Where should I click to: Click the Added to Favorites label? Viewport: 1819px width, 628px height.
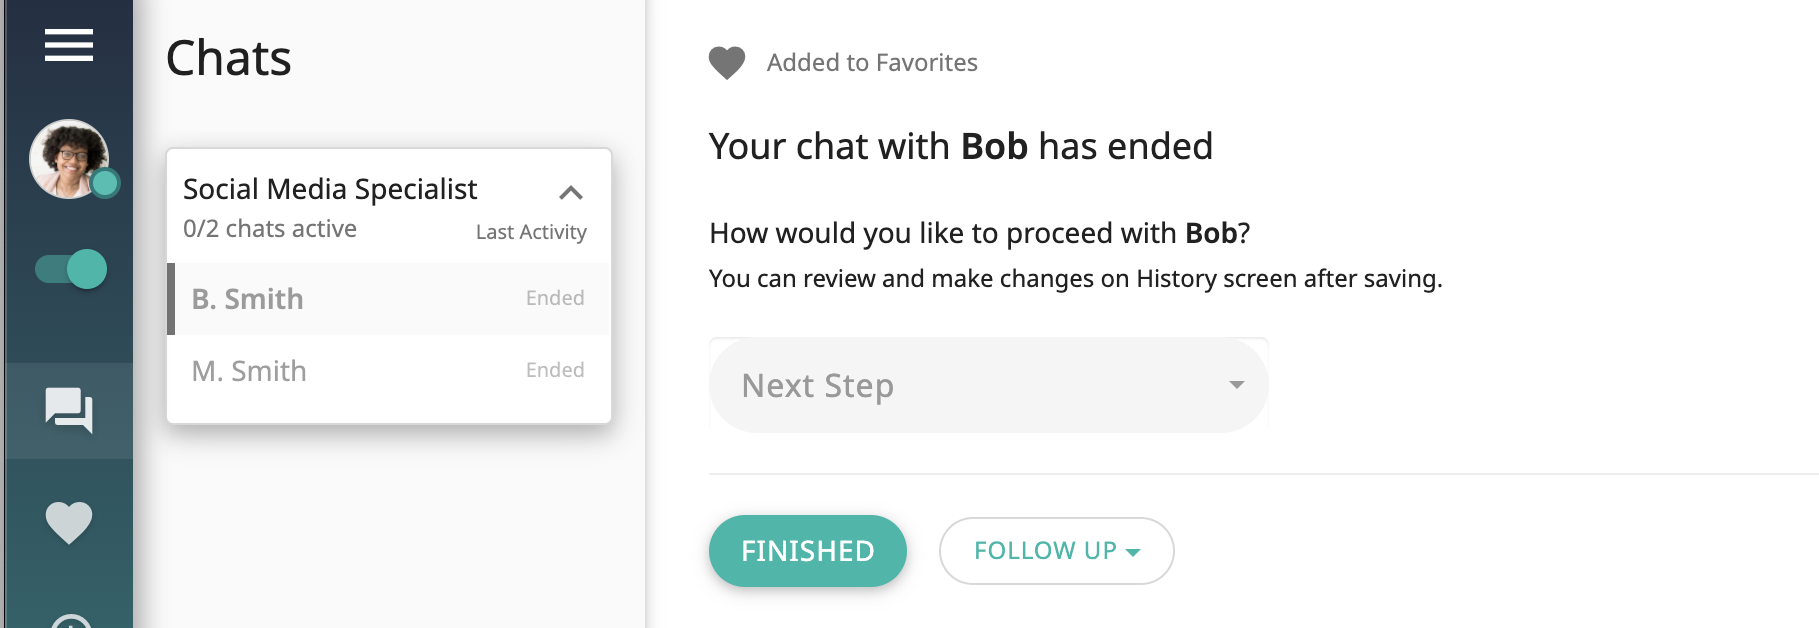[x=872, y=62]
